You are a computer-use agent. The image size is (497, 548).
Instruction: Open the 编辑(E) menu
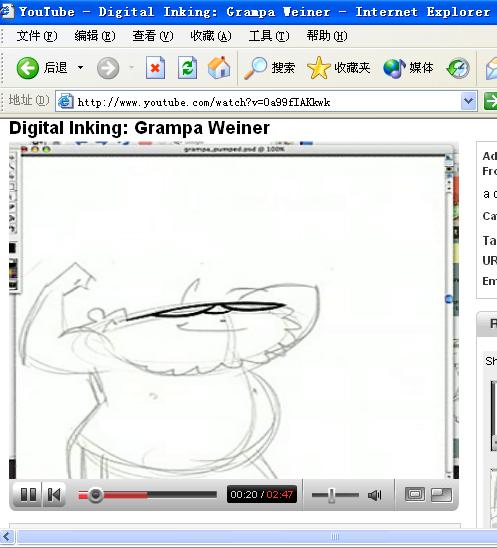(x=94, y=36)
